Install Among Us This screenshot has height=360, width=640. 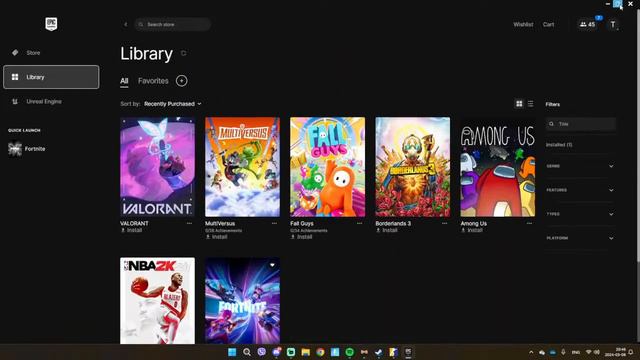[472, 230]
